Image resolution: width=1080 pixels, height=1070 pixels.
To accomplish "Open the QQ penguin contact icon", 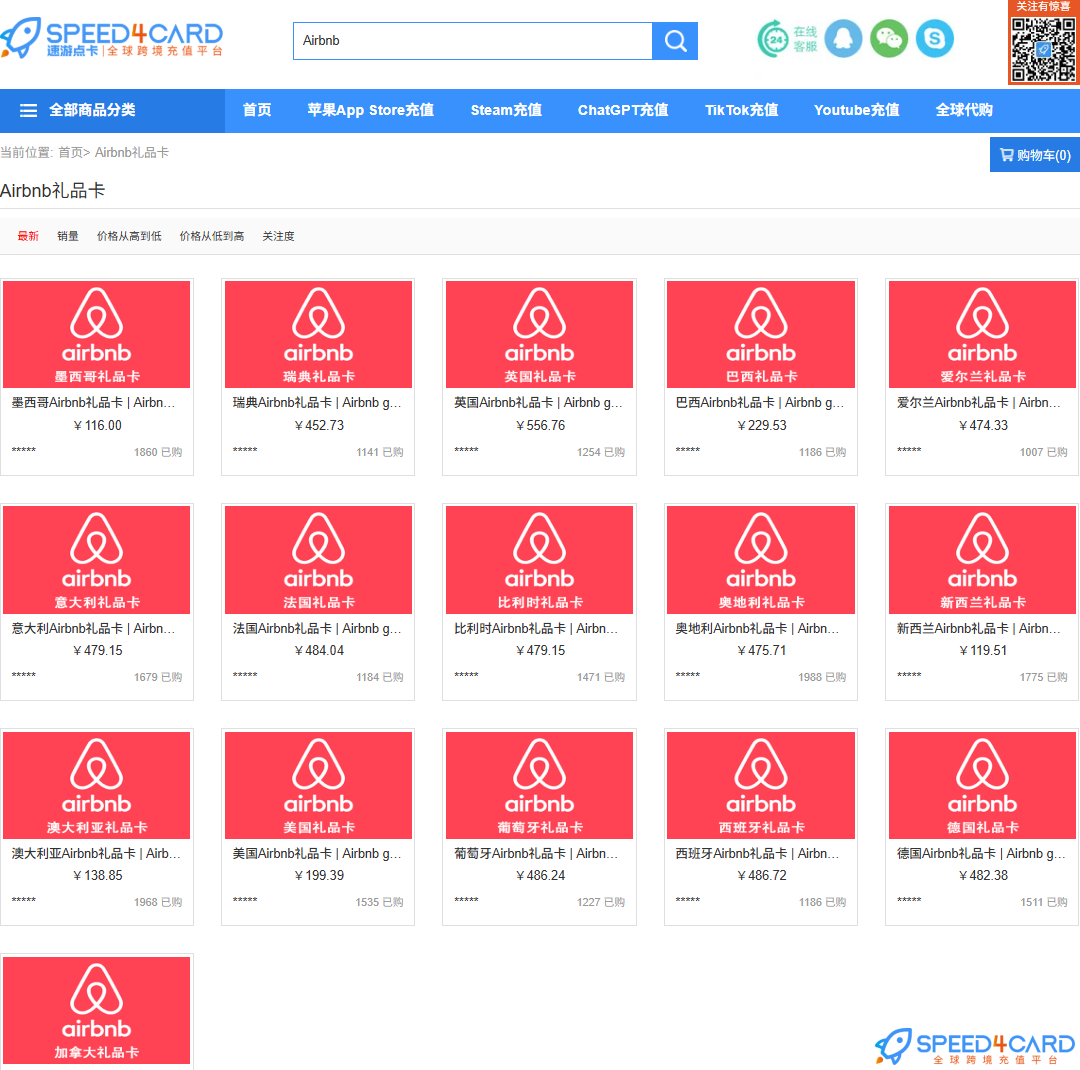I will click(843, 39).
